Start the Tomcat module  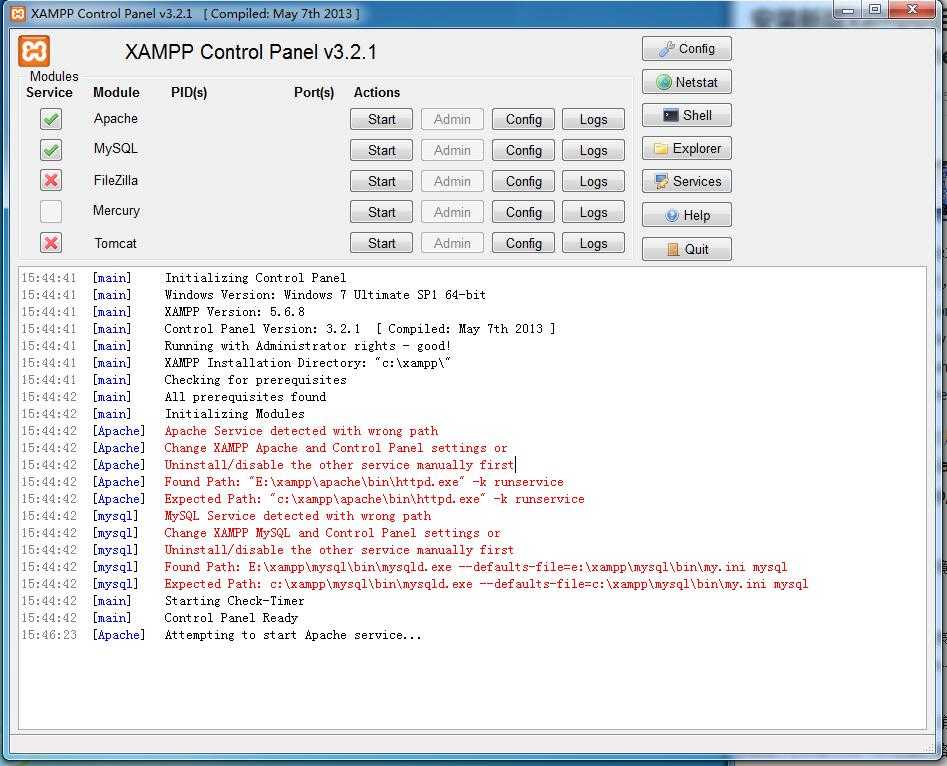click(x=381, y=243)
